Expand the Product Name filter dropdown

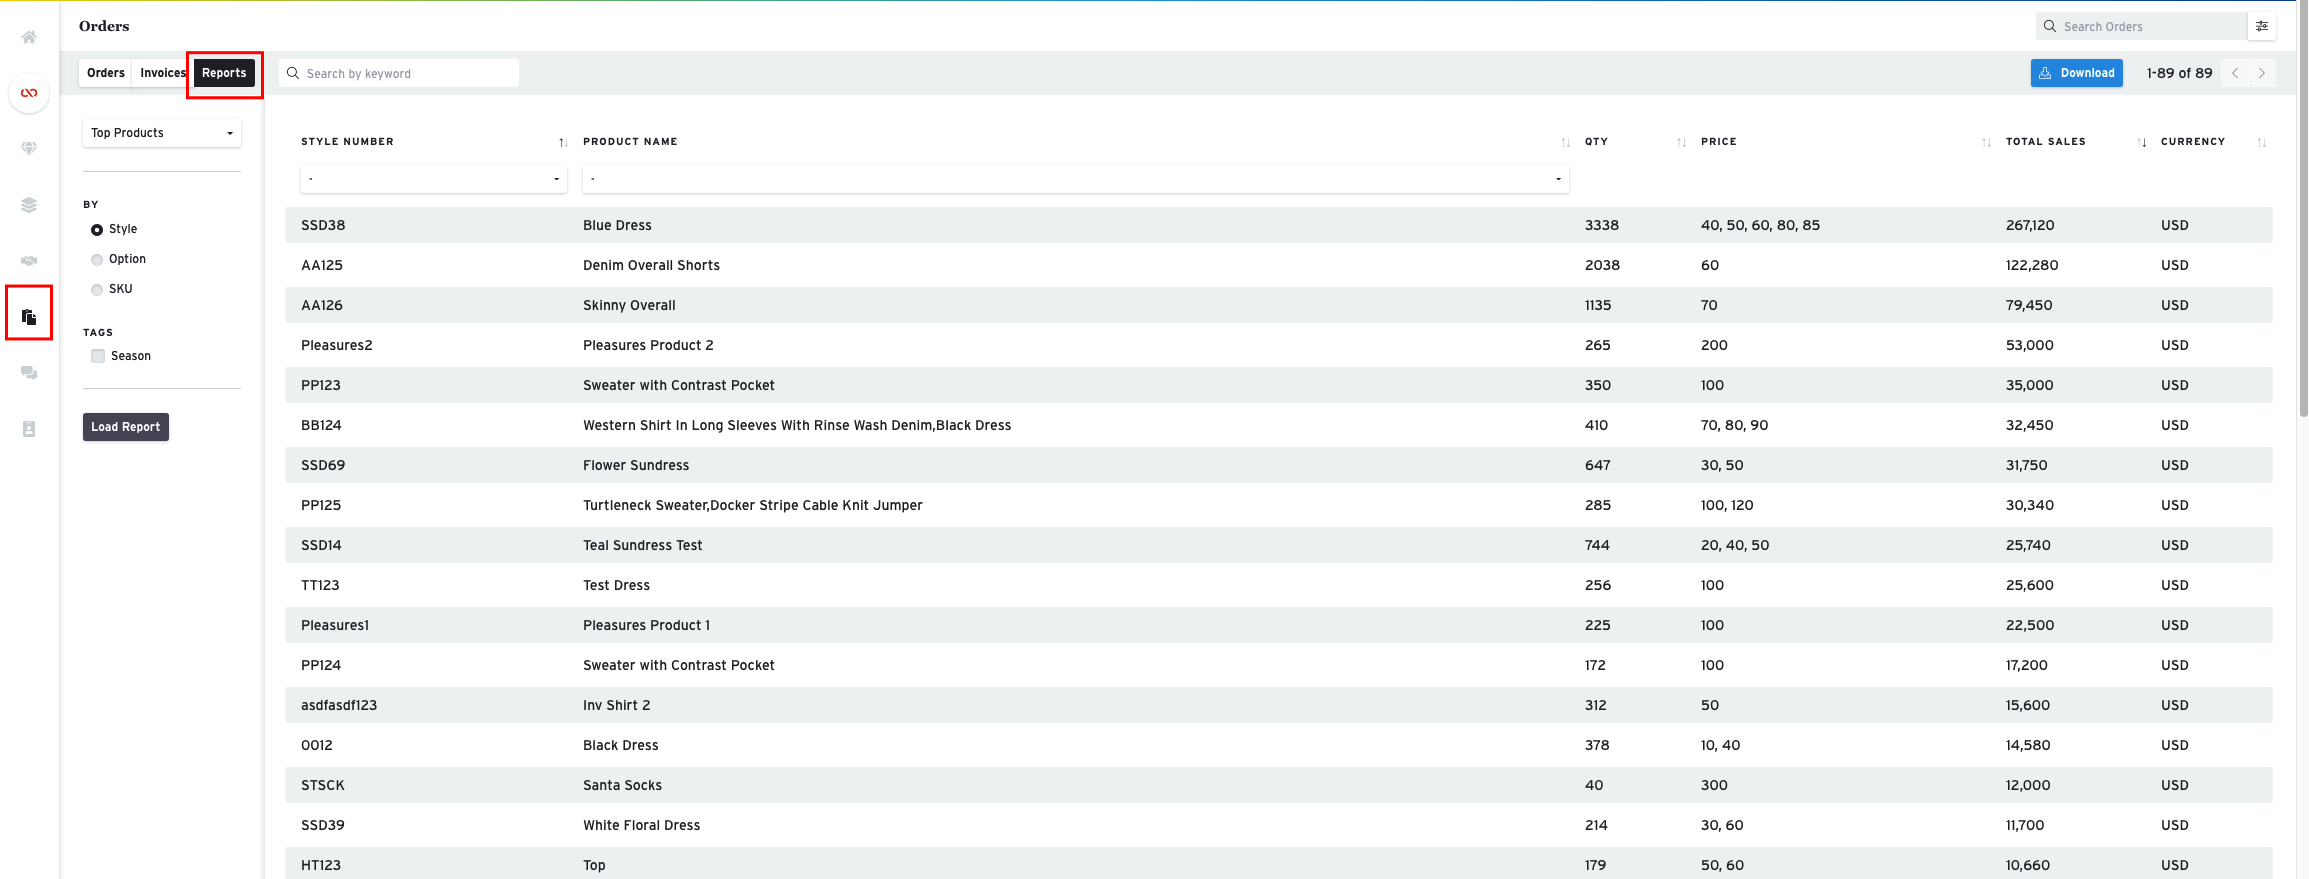click(1074, 179)
